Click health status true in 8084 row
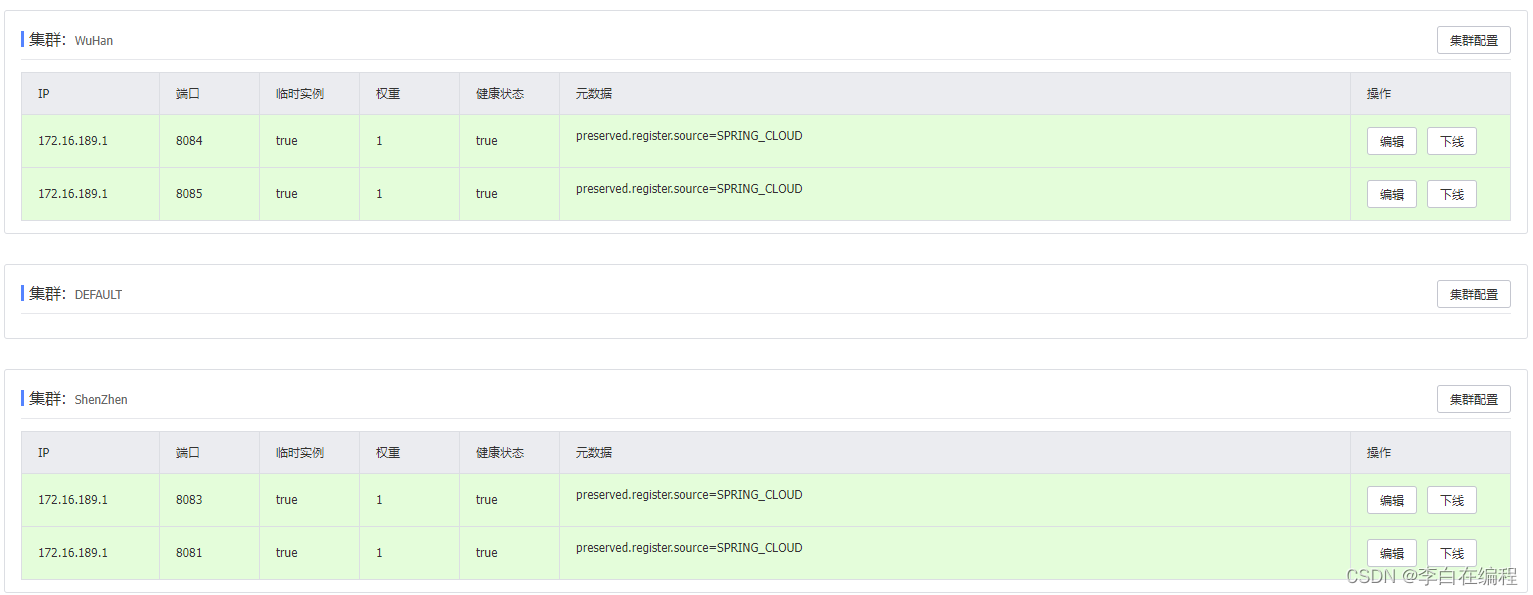The image size is (1533, 595). (x=487, y=141)
